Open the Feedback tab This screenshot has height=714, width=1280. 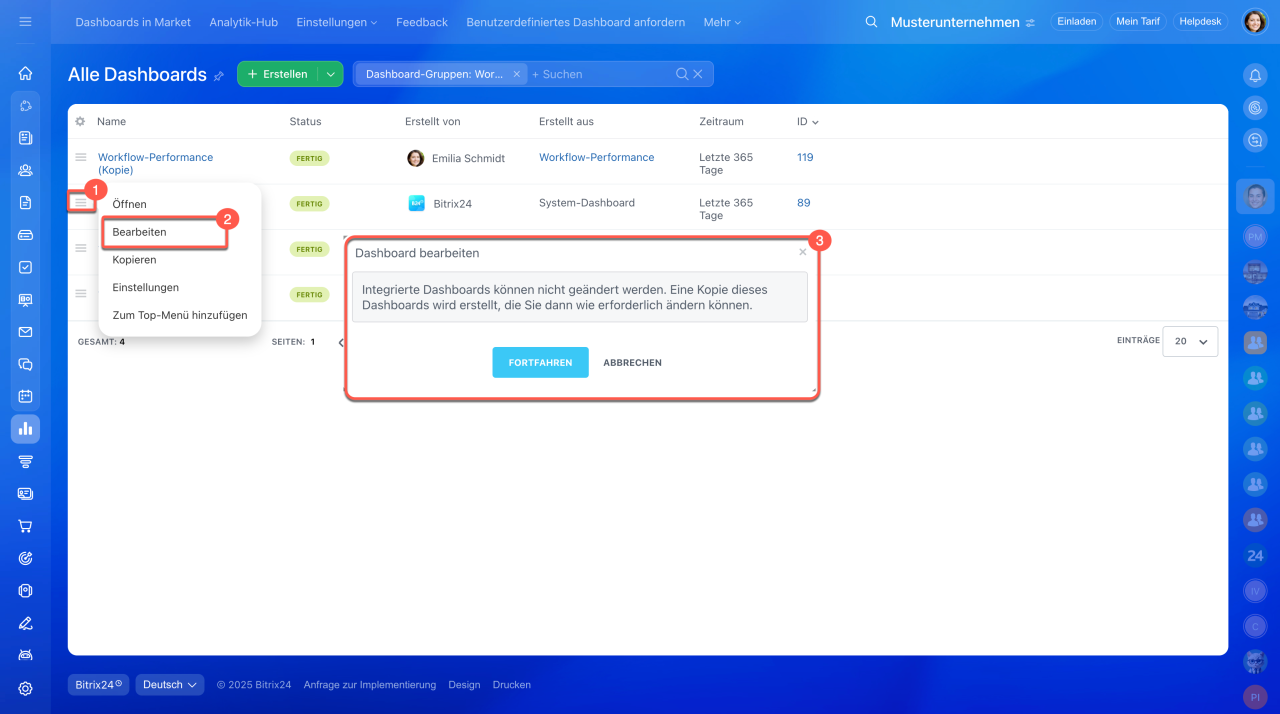(x=422, y=22)
